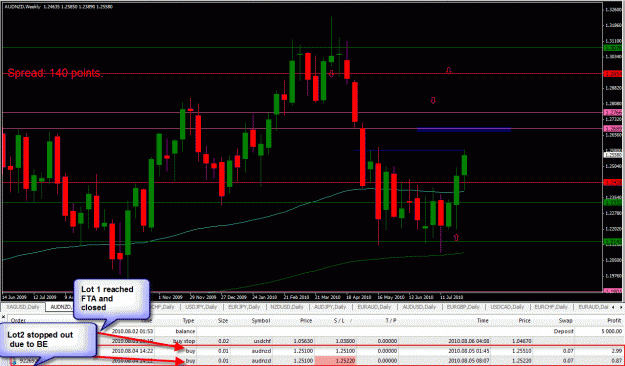Sort history by the Type column header
Image resolution: width=625 pixels, height=366 pixels.
188,321
